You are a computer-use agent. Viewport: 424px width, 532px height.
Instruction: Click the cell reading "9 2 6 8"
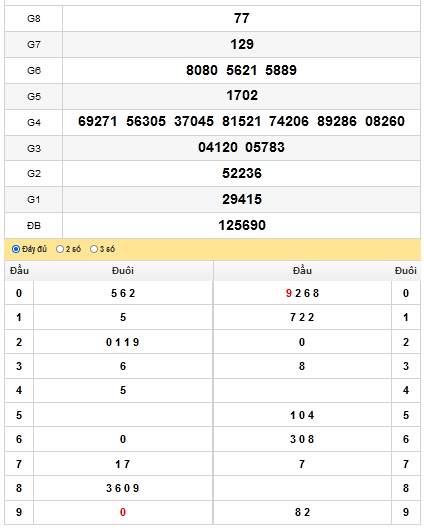pyautogui.click(x=302, y=293)
